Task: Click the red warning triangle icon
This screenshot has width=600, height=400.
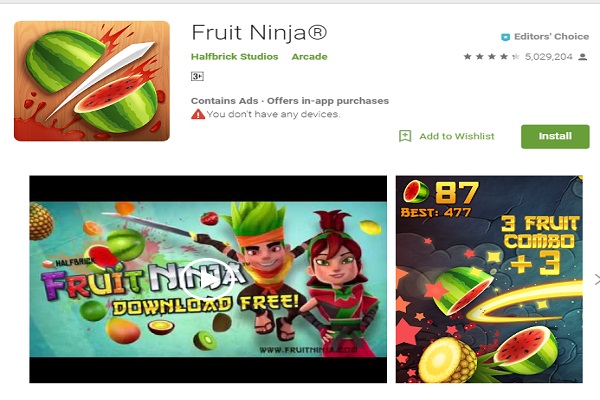Action: (198, 114)
